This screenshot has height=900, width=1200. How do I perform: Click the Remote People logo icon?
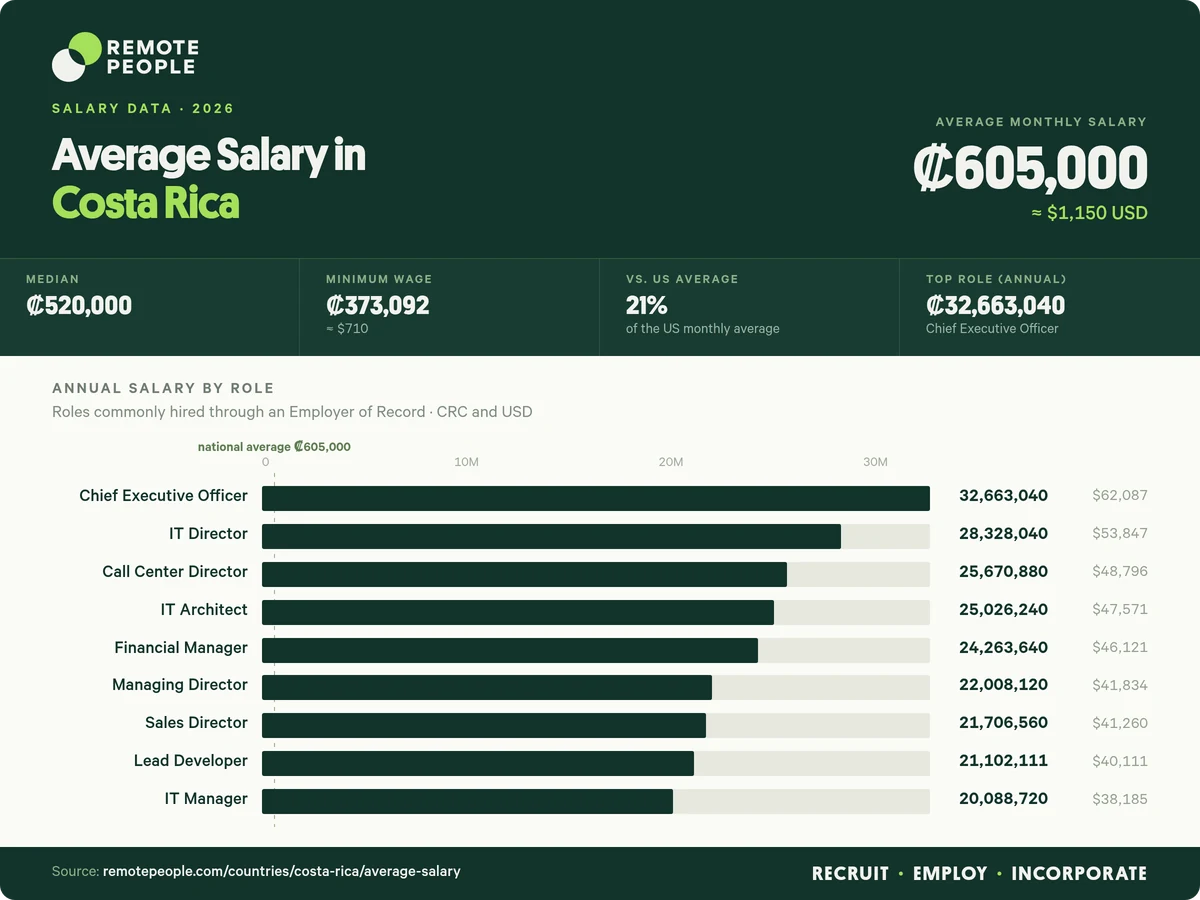pyautogui.click(x=77, y=57)
